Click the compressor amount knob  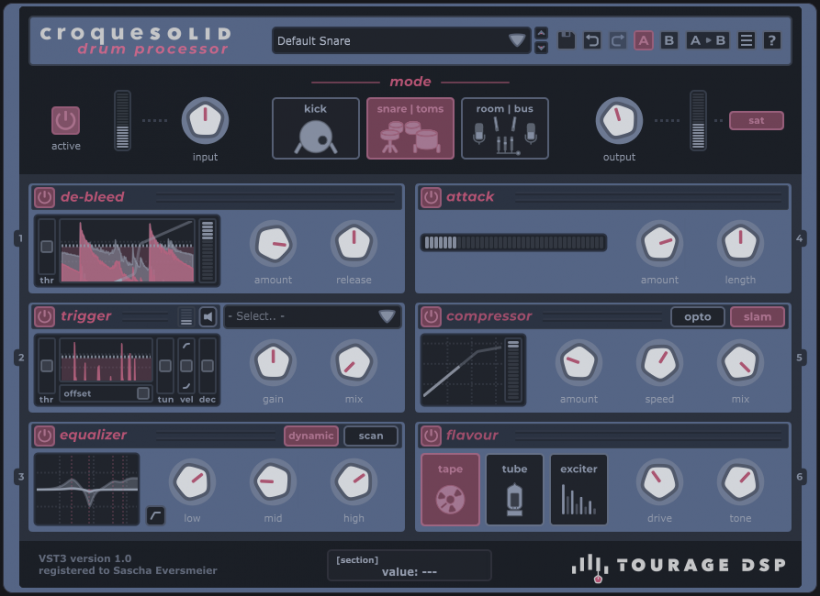click(x=579, y=363)
